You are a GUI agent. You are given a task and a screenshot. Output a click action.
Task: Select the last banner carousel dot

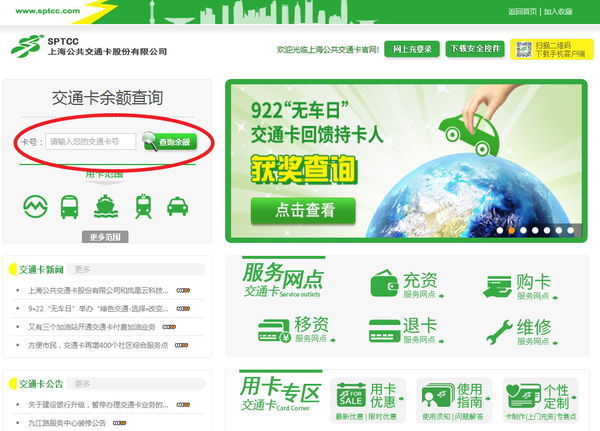[x=571, y=230]
